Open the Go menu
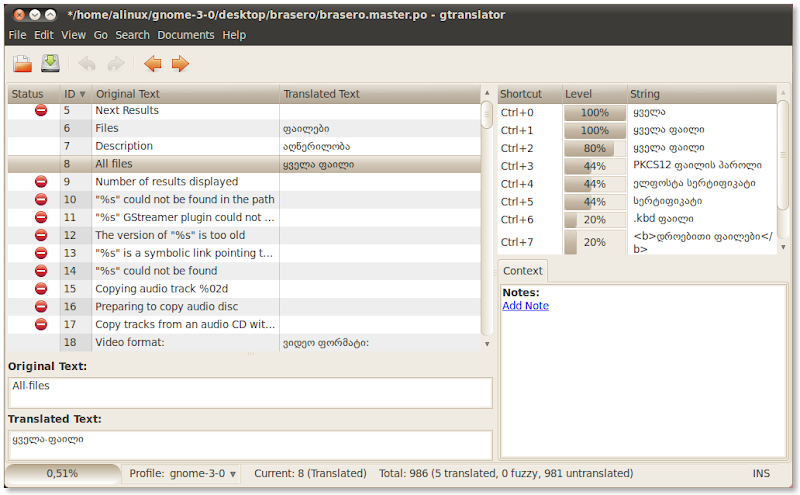This screenshot has width=800, height=495. click(x=101, y=35)
